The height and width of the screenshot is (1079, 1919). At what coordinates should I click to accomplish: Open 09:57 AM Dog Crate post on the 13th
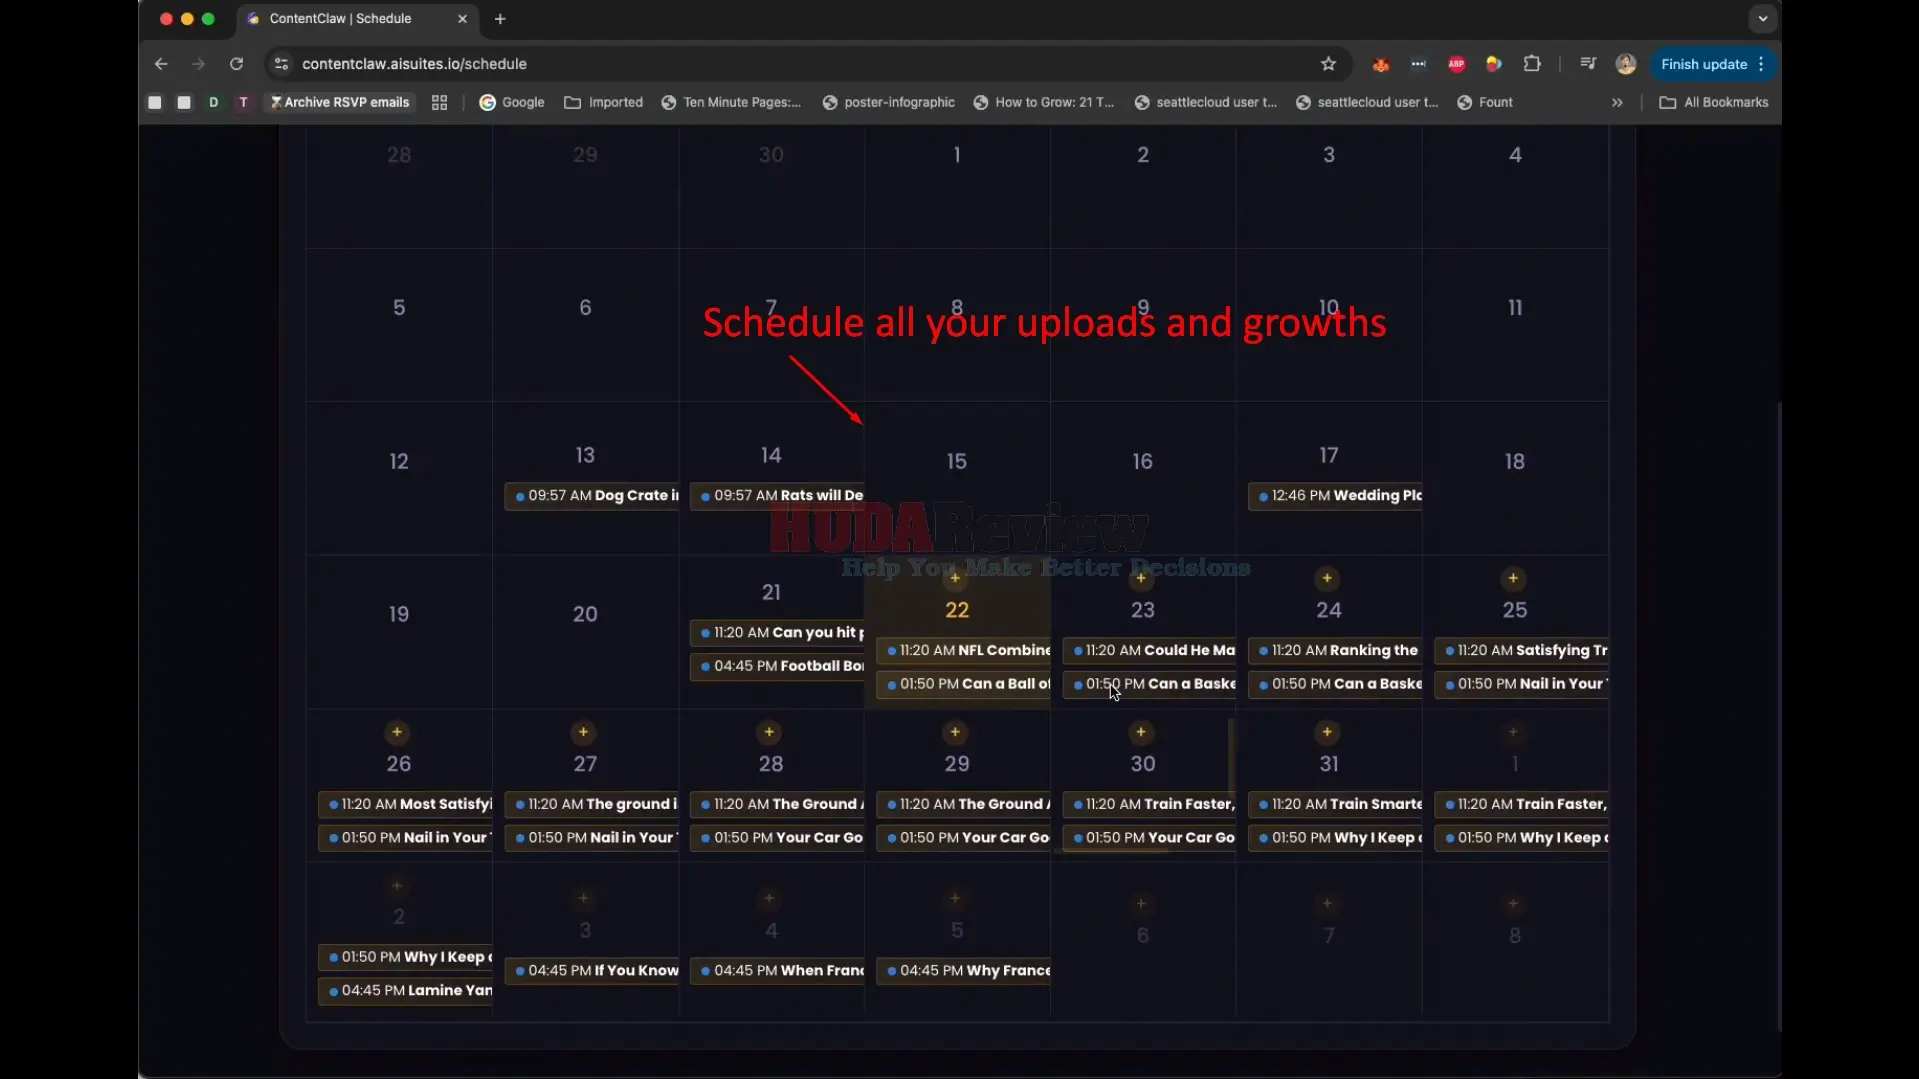591,496
